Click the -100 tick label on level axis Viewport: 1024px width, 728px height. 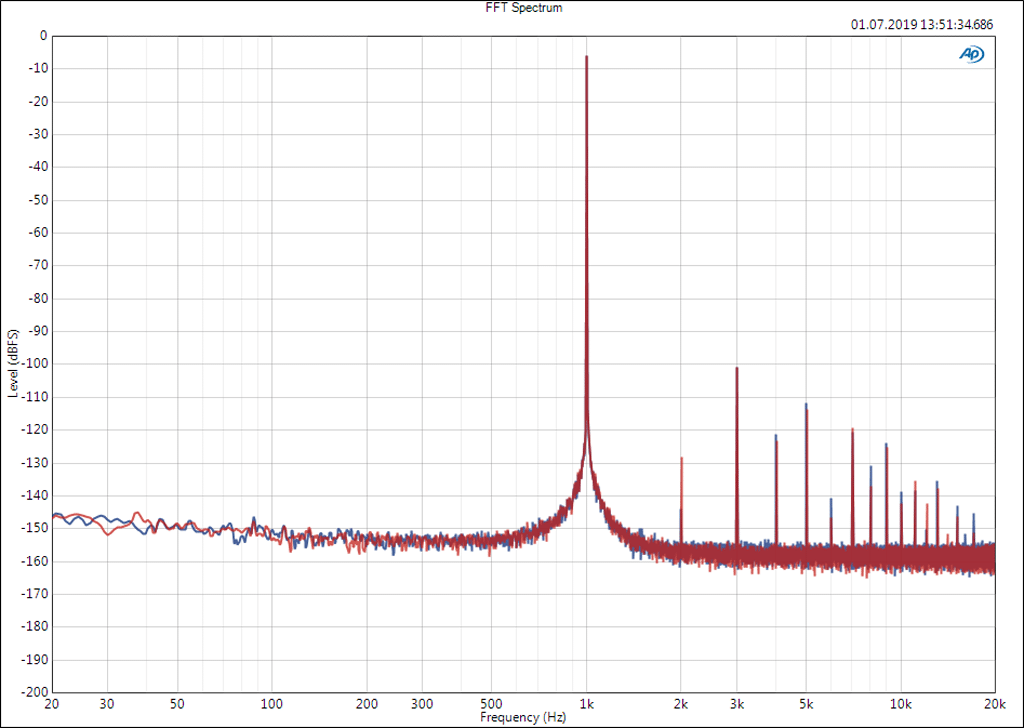pyautogui.click(x=36, y=364)
